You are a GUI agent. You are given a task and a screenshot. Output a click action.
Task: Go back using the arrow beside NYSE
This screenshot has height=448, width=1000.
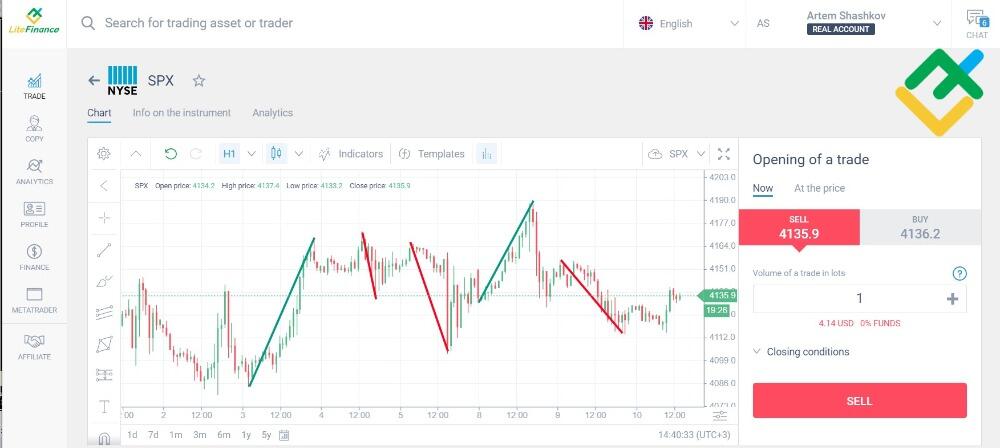coord(94,80)
